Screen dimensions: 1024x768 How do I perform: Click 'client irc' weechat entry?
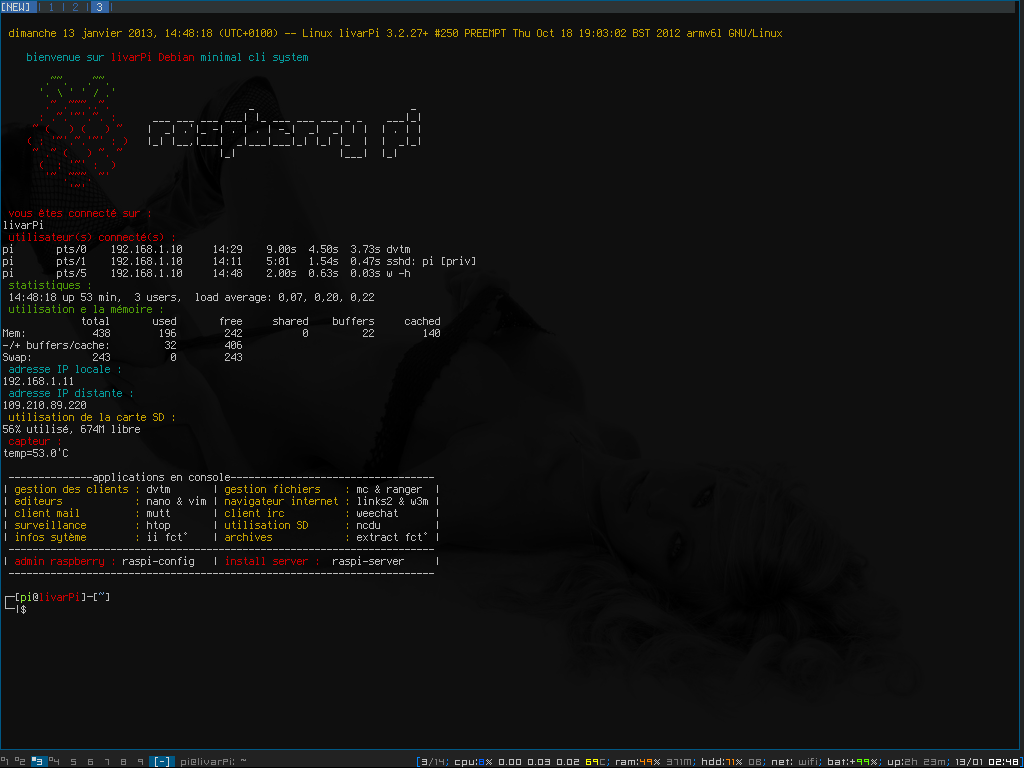(x=311, y=513)
